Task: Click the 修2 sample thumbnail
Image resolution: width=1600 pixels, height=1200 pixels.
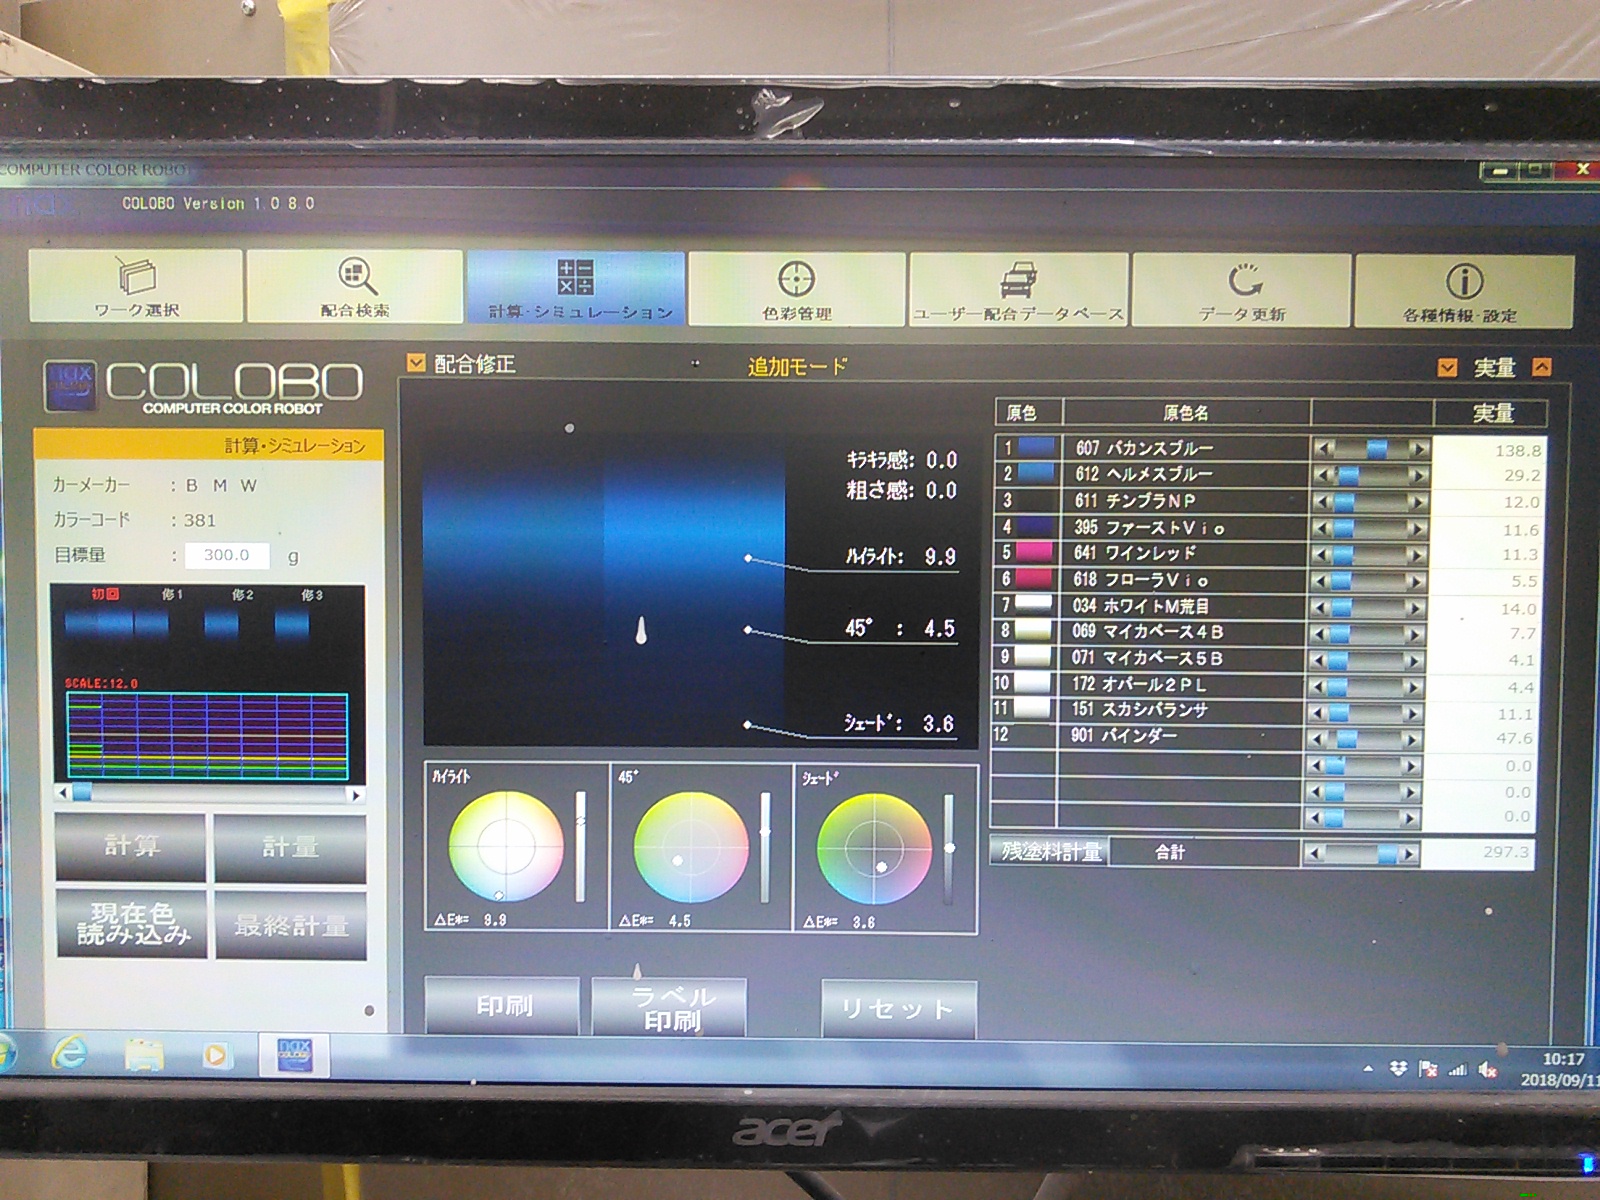Action: point(222,624)
